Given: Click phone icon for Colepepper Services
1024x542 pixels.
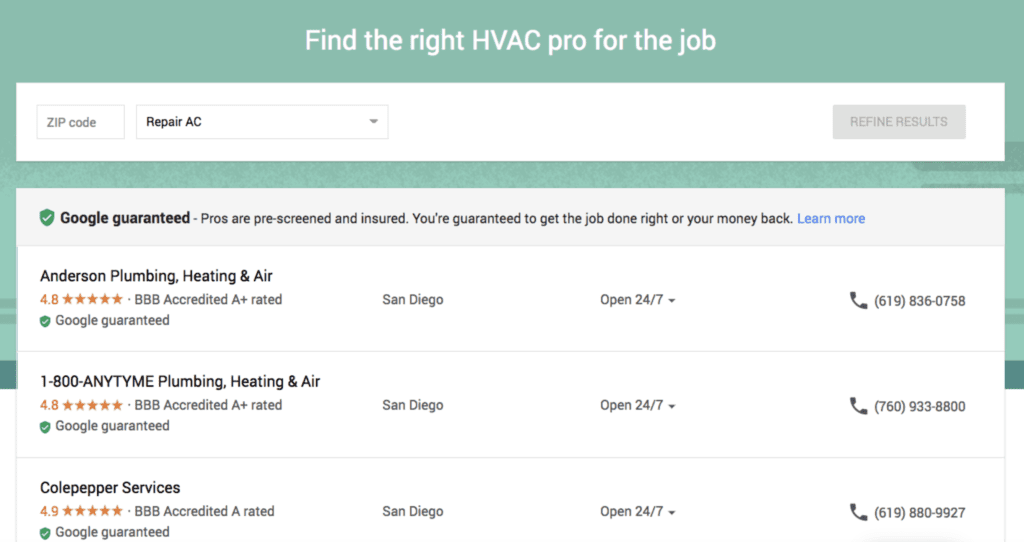Looking at the screenshot, I should [x=858, y=512].
